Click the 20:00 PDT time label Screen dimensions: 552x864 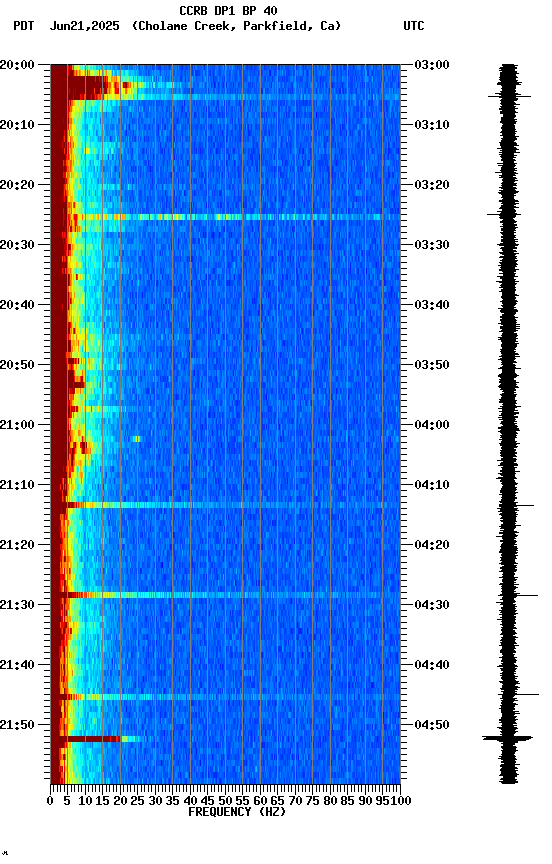pos(17,65)
